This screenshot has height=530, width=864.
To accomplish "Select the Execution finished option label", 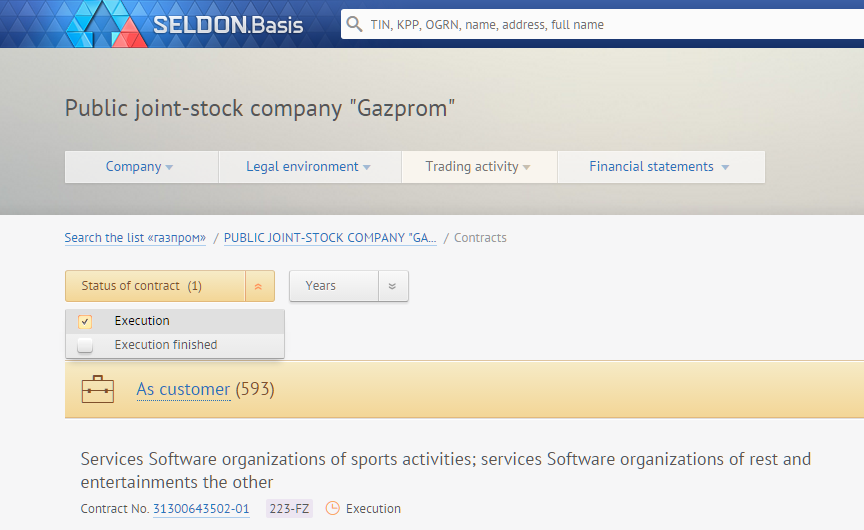I will click(166, 345).
